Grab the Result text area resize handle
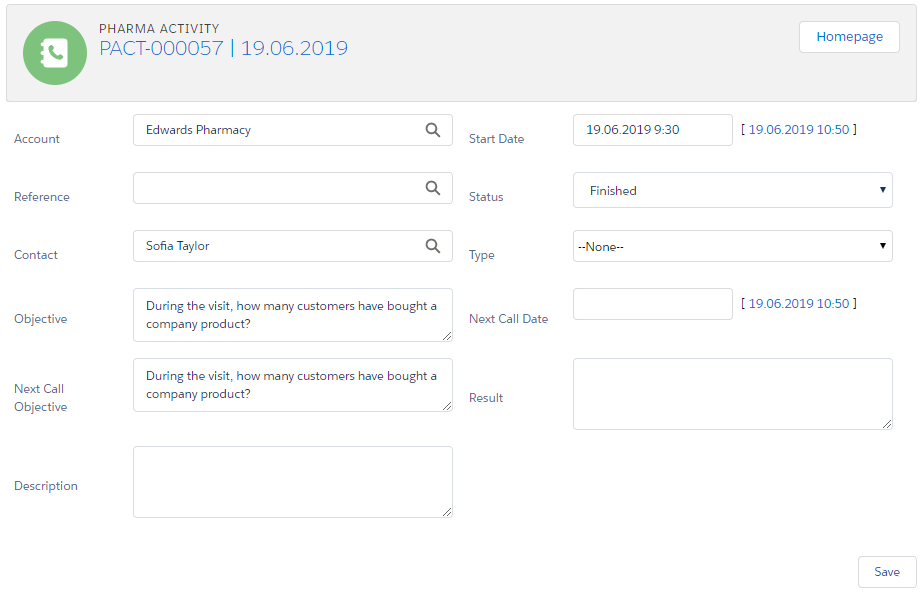The width and height of the screenshot is (922, 593). pos(887,424)
